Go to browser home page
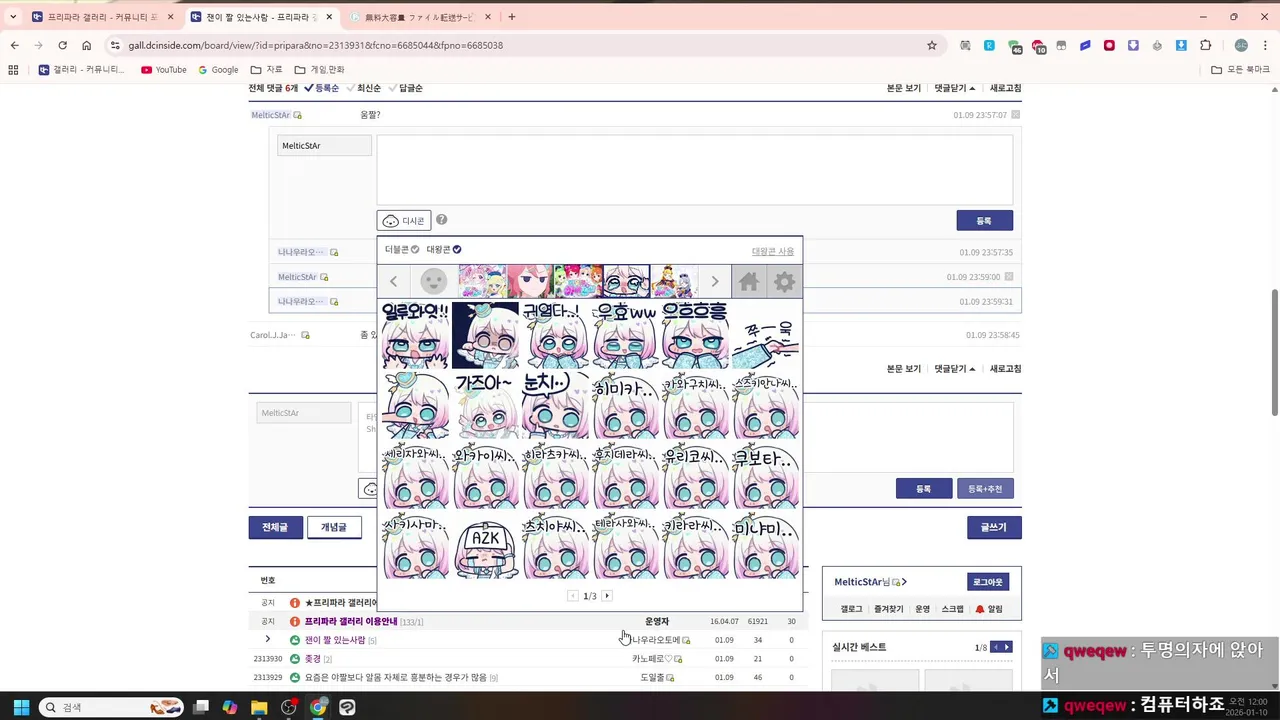Image resolution: width=1280 pixels, height=720 pixels. click(86, 45)
